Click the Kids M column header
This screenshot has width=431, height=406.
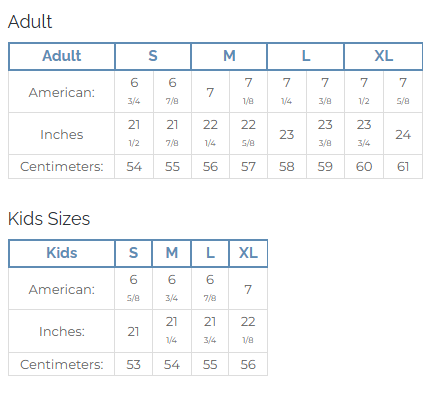coord(172,253)
